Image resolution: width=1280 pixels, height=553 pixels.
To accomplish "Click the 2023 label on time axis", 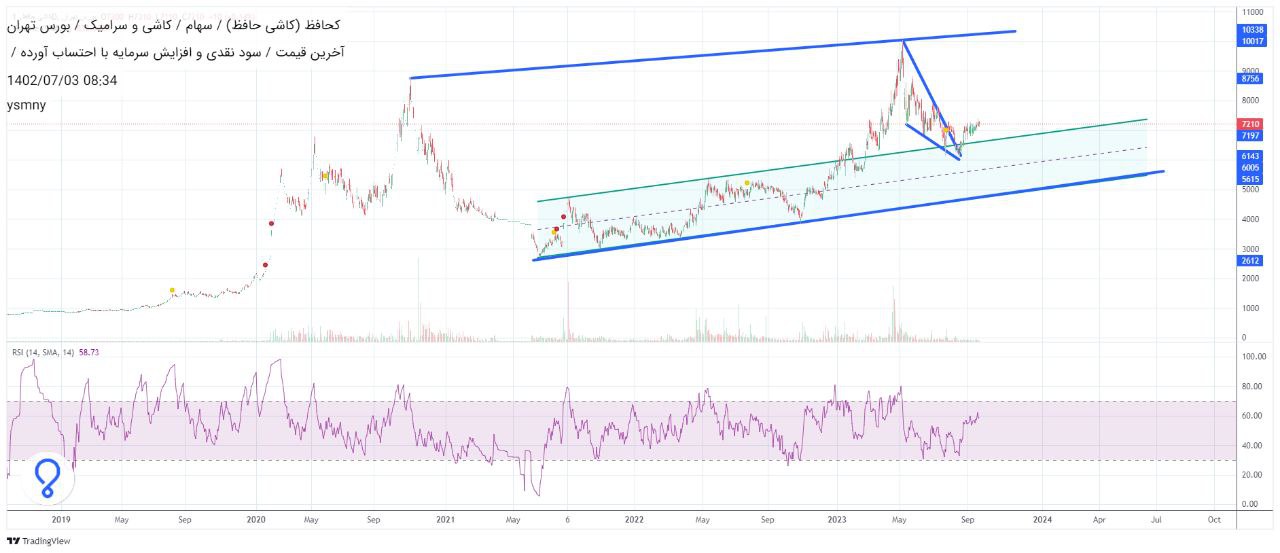I will pyautogui.click(x=838, y=520).
